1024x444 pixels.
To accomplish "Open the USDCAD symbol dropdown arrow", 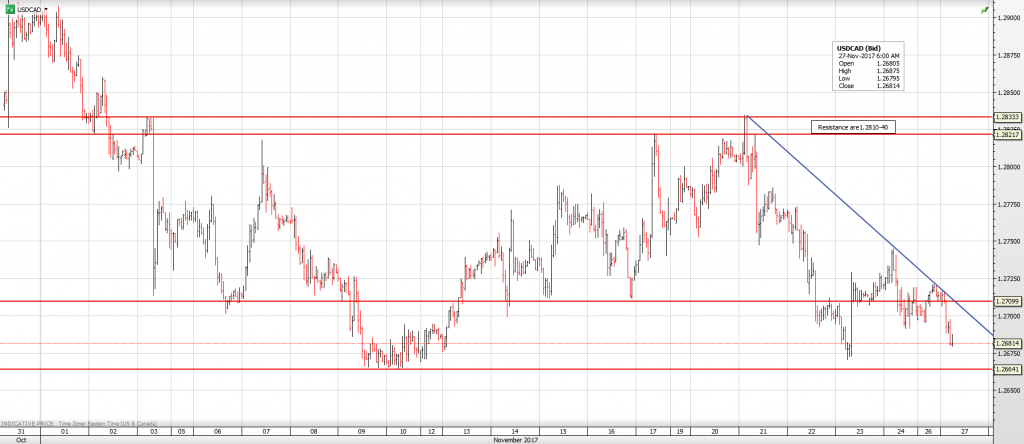I will tap(45, 8).
